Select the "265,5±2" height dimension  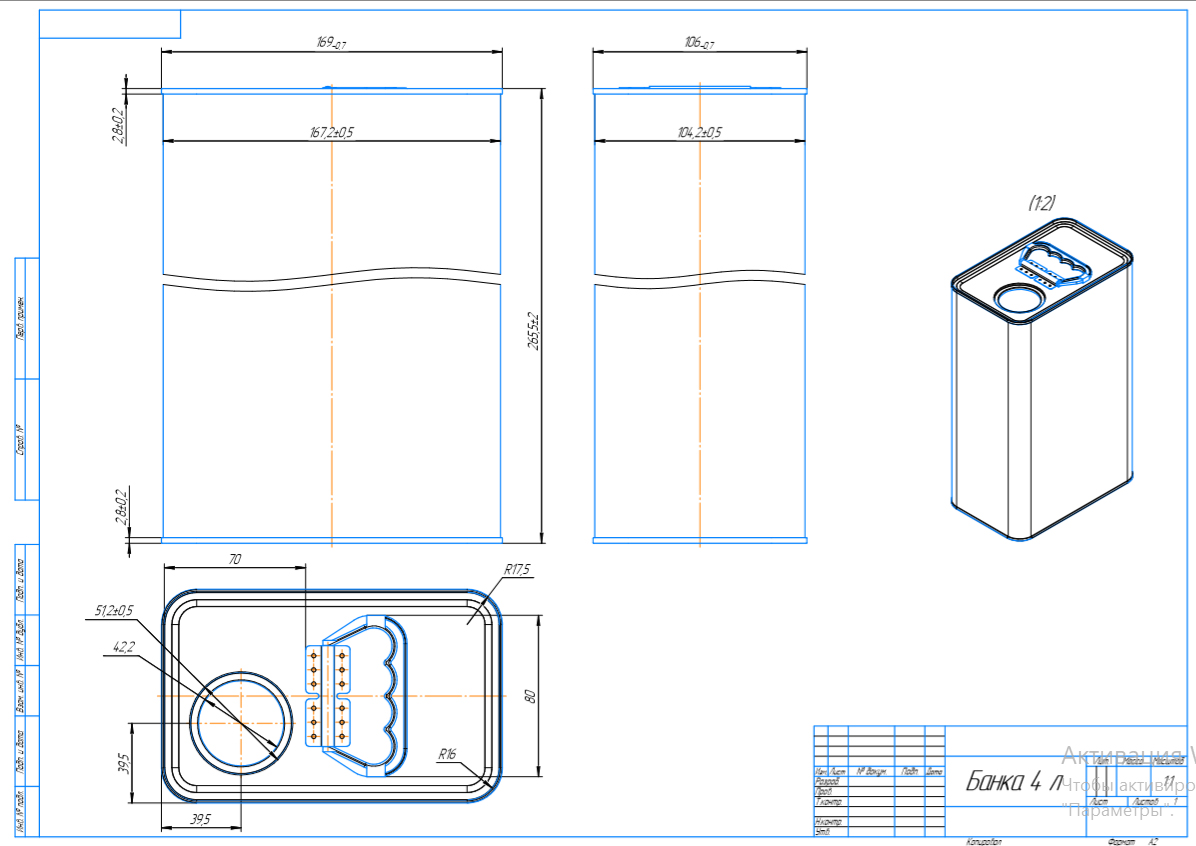point(534,331)
